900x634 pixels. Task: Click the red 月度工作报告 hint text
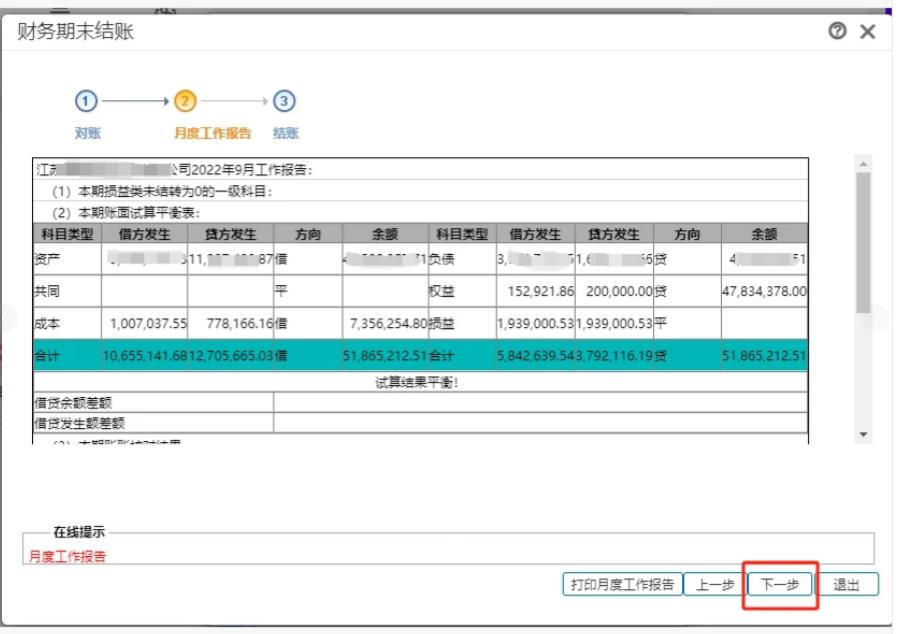point(68,557)
